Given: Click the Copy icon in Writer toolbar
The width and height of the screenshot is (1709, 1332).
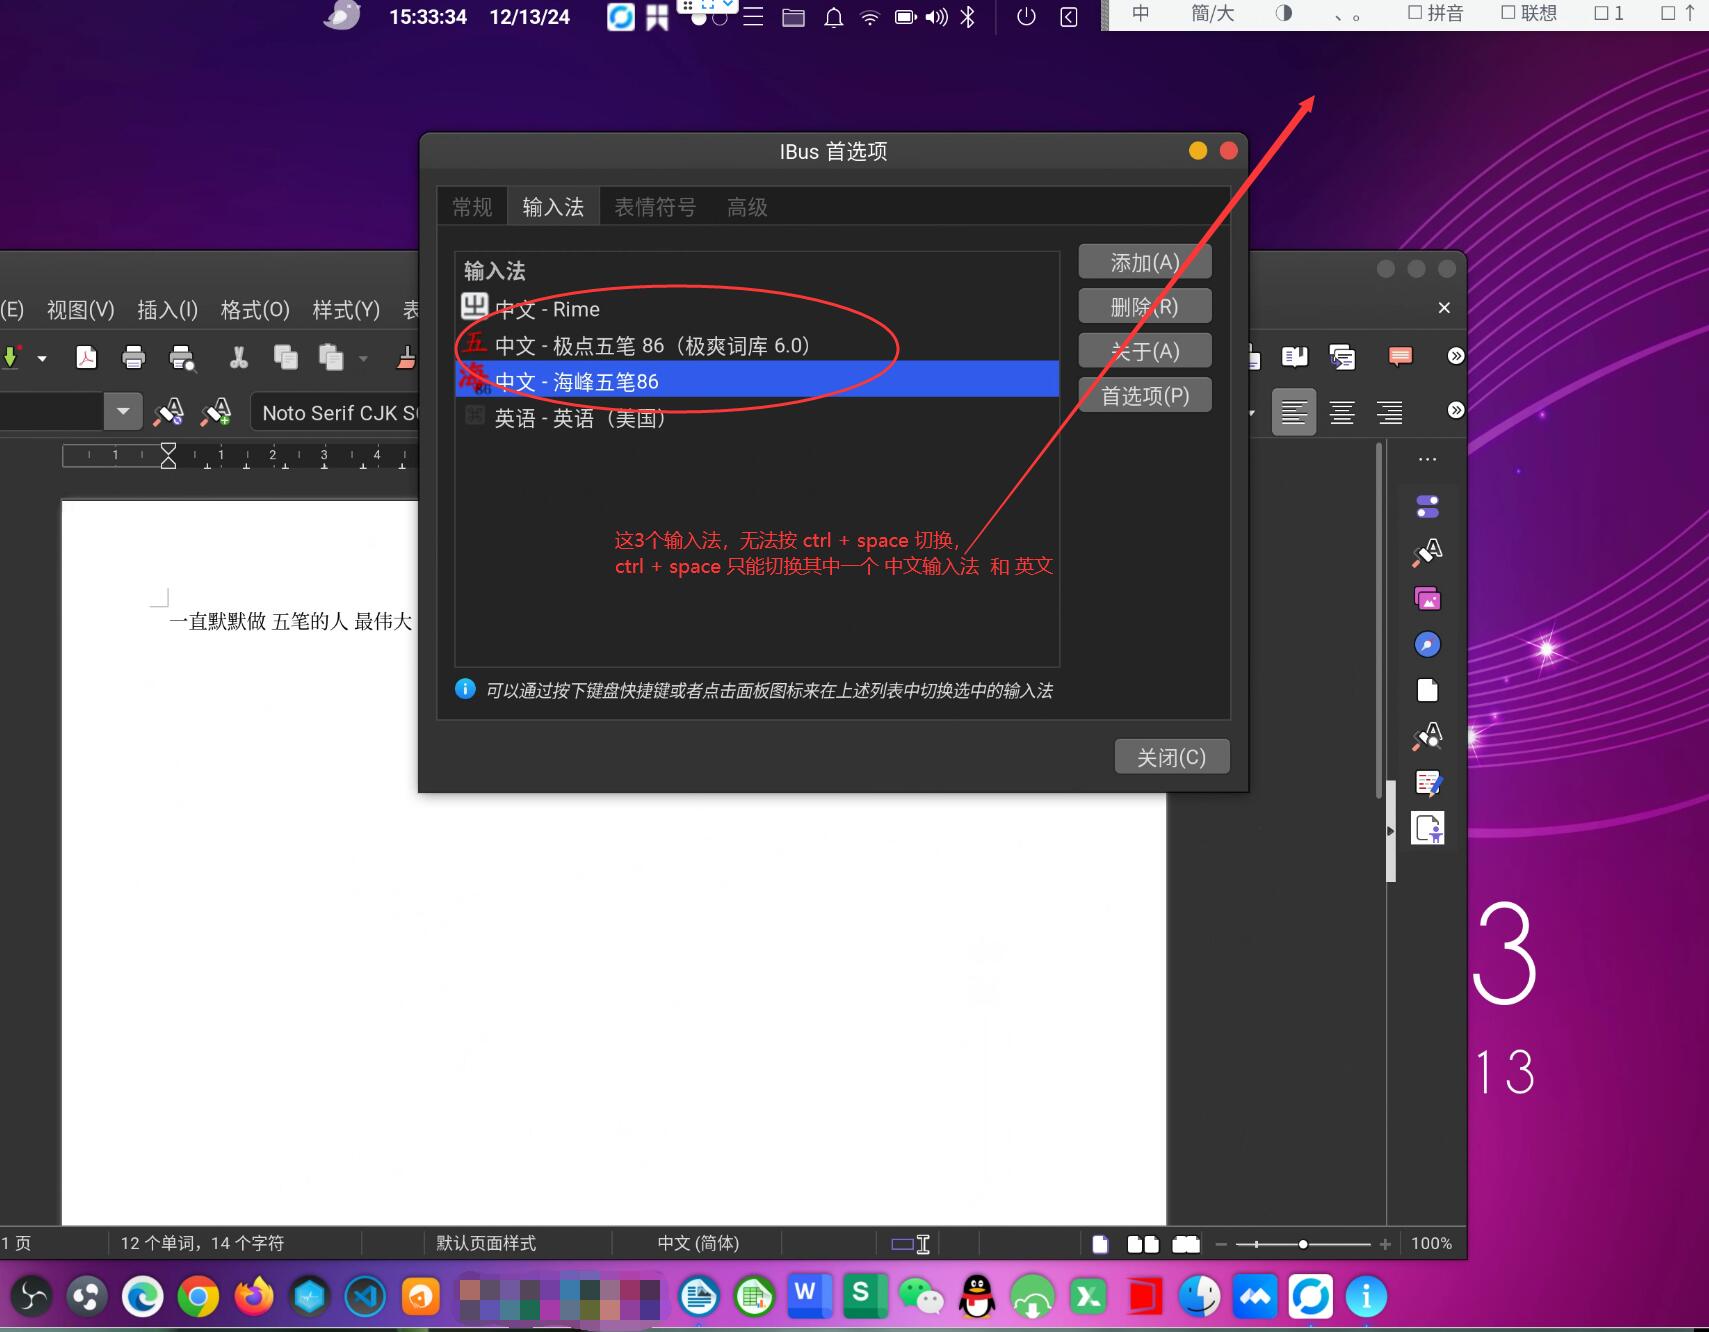Looking at the screenshot, I should click(x=286, y=357).
